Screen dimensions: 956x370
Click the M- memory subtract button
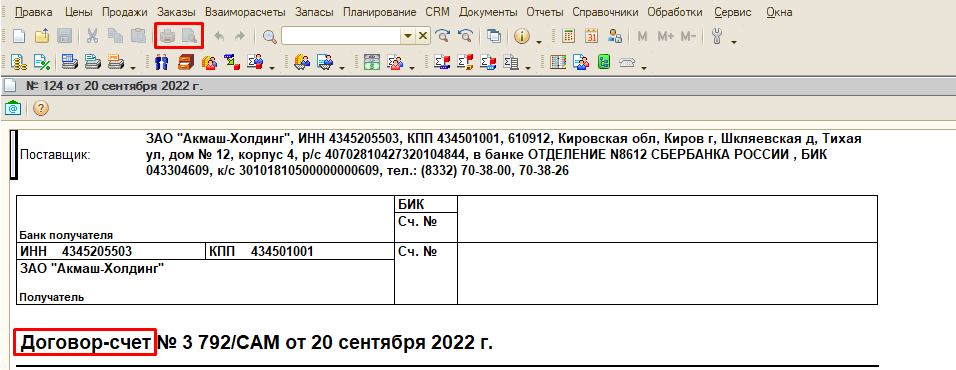(x=688, y=37)
